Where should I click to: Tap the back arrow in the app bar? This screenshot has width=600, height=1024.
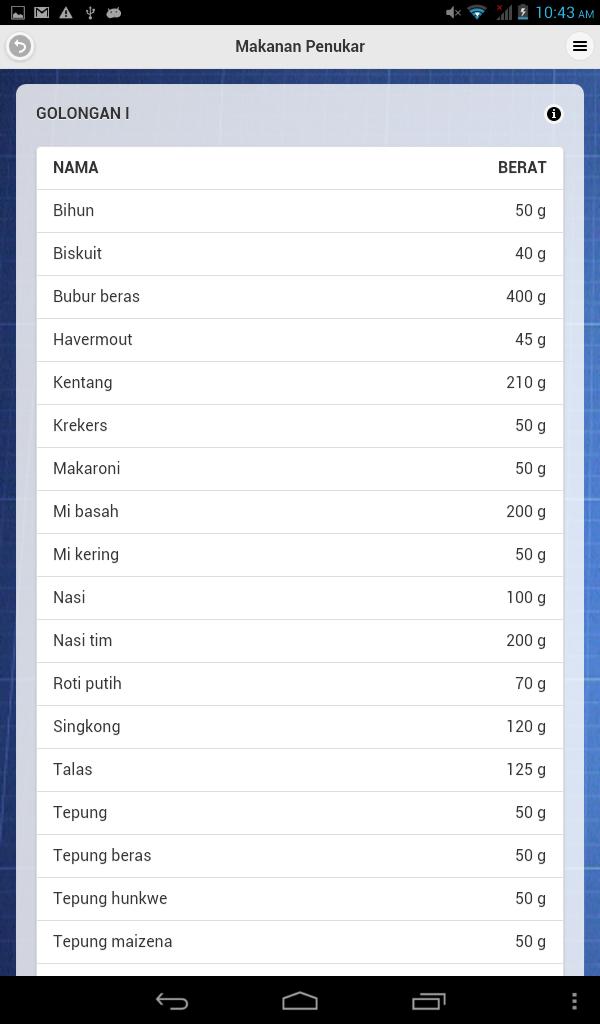pyautogui.click(x=19, y=46)
